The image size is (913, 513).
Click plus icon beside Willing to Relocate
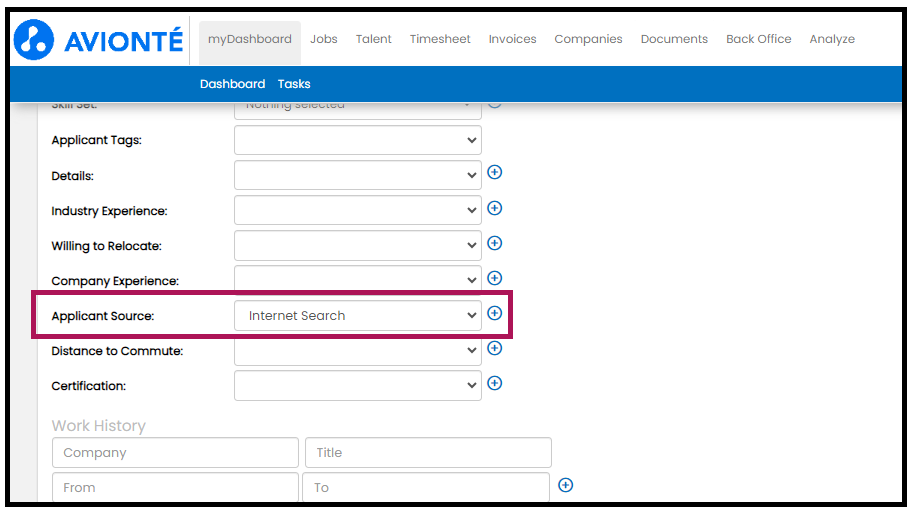pos(494,243)
